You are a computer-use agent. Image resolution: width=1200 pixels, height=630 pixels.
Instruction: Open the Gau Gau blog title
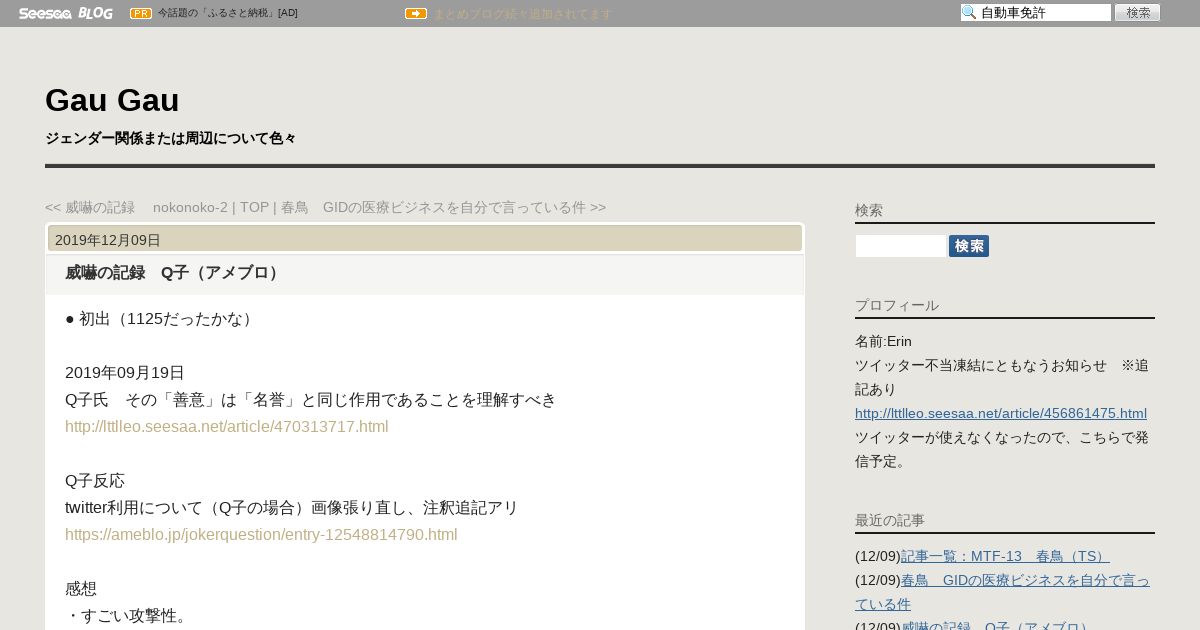(112, 100)
